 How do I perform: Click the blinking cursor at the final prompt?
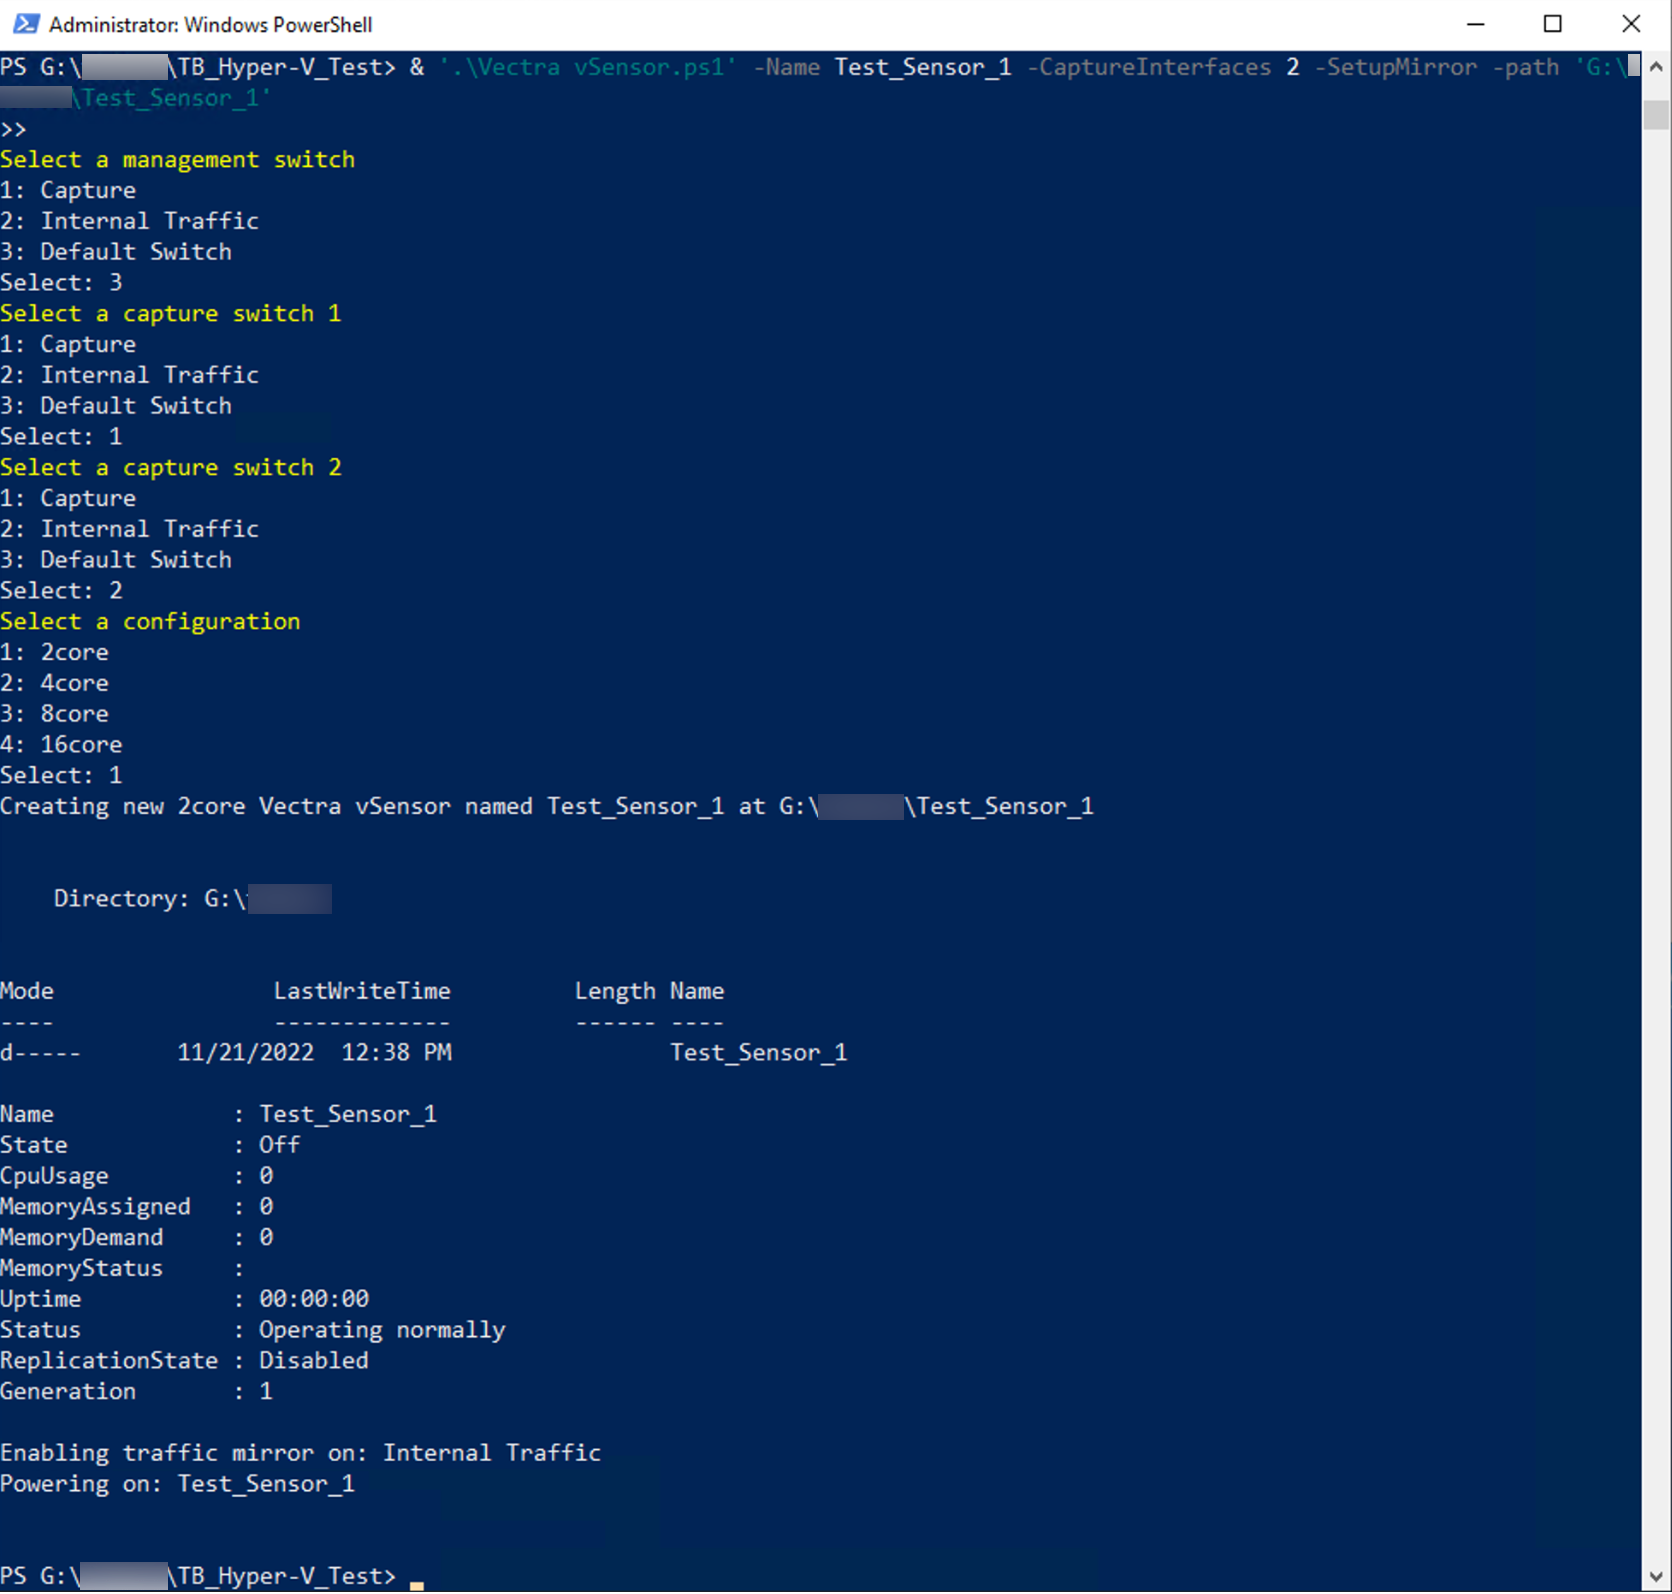[x=417, y=1586]
